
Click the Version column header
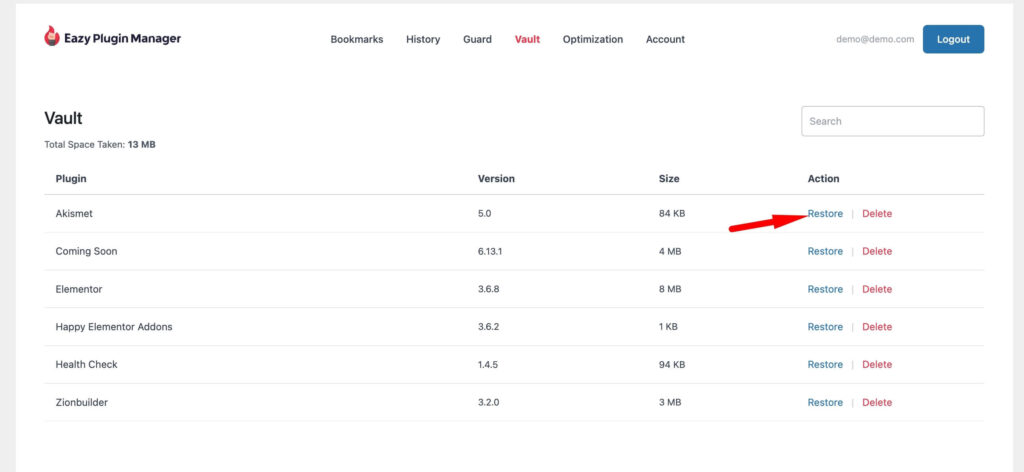pos(496,178)
